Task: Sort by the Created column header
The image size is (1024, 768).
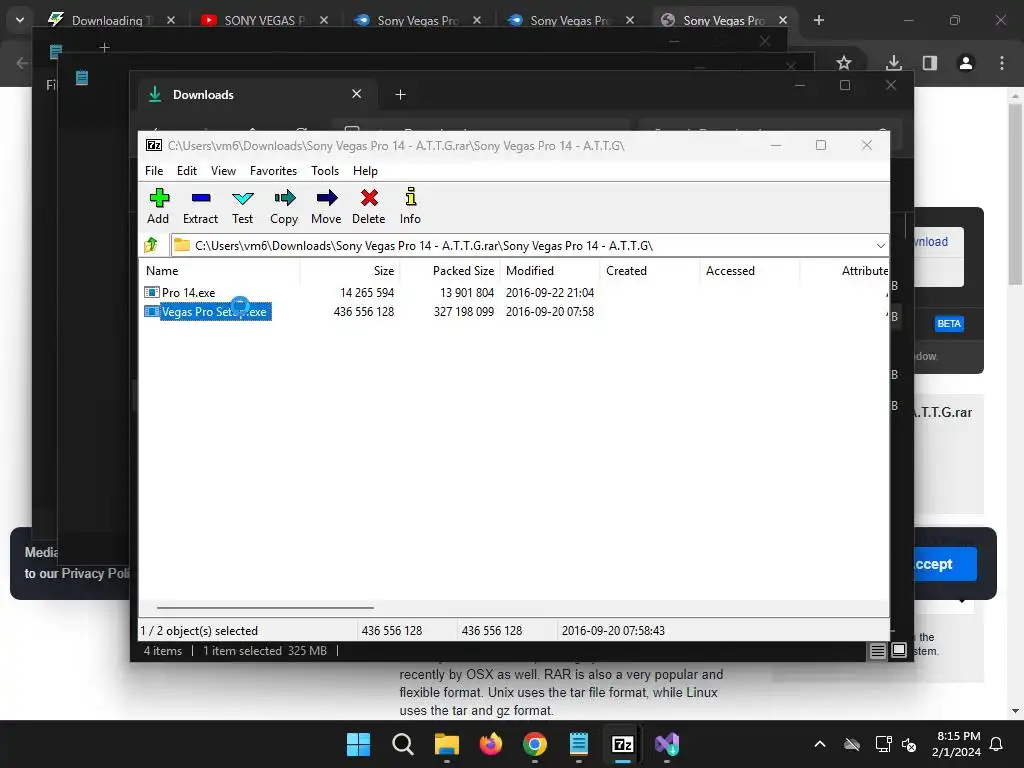Action: [x=626, y=270]
